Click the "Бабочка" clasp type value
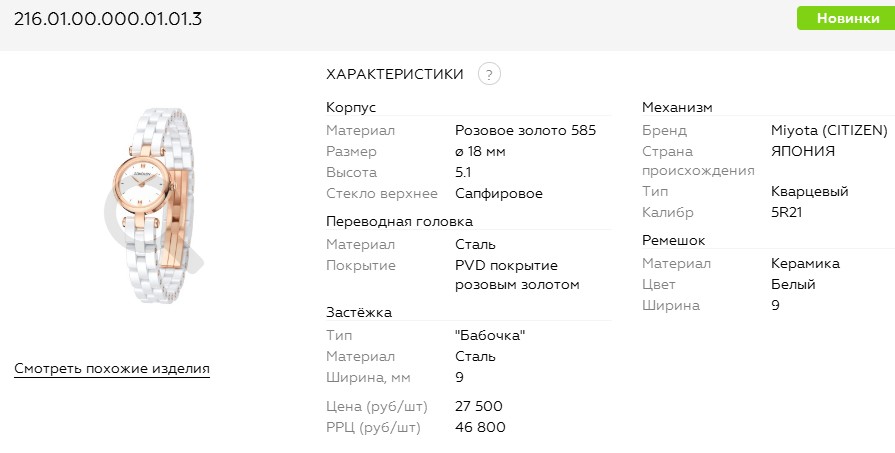The height and width of the screenshot is (453, 895). tap(490, 335)
